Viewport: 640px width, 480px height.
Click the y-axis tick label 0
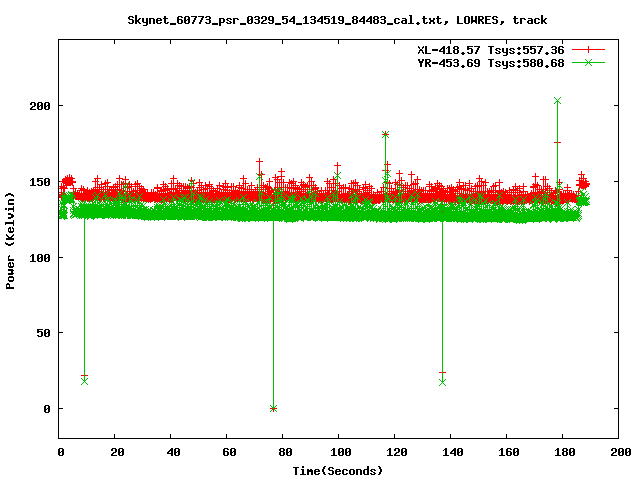click(47, 409)
